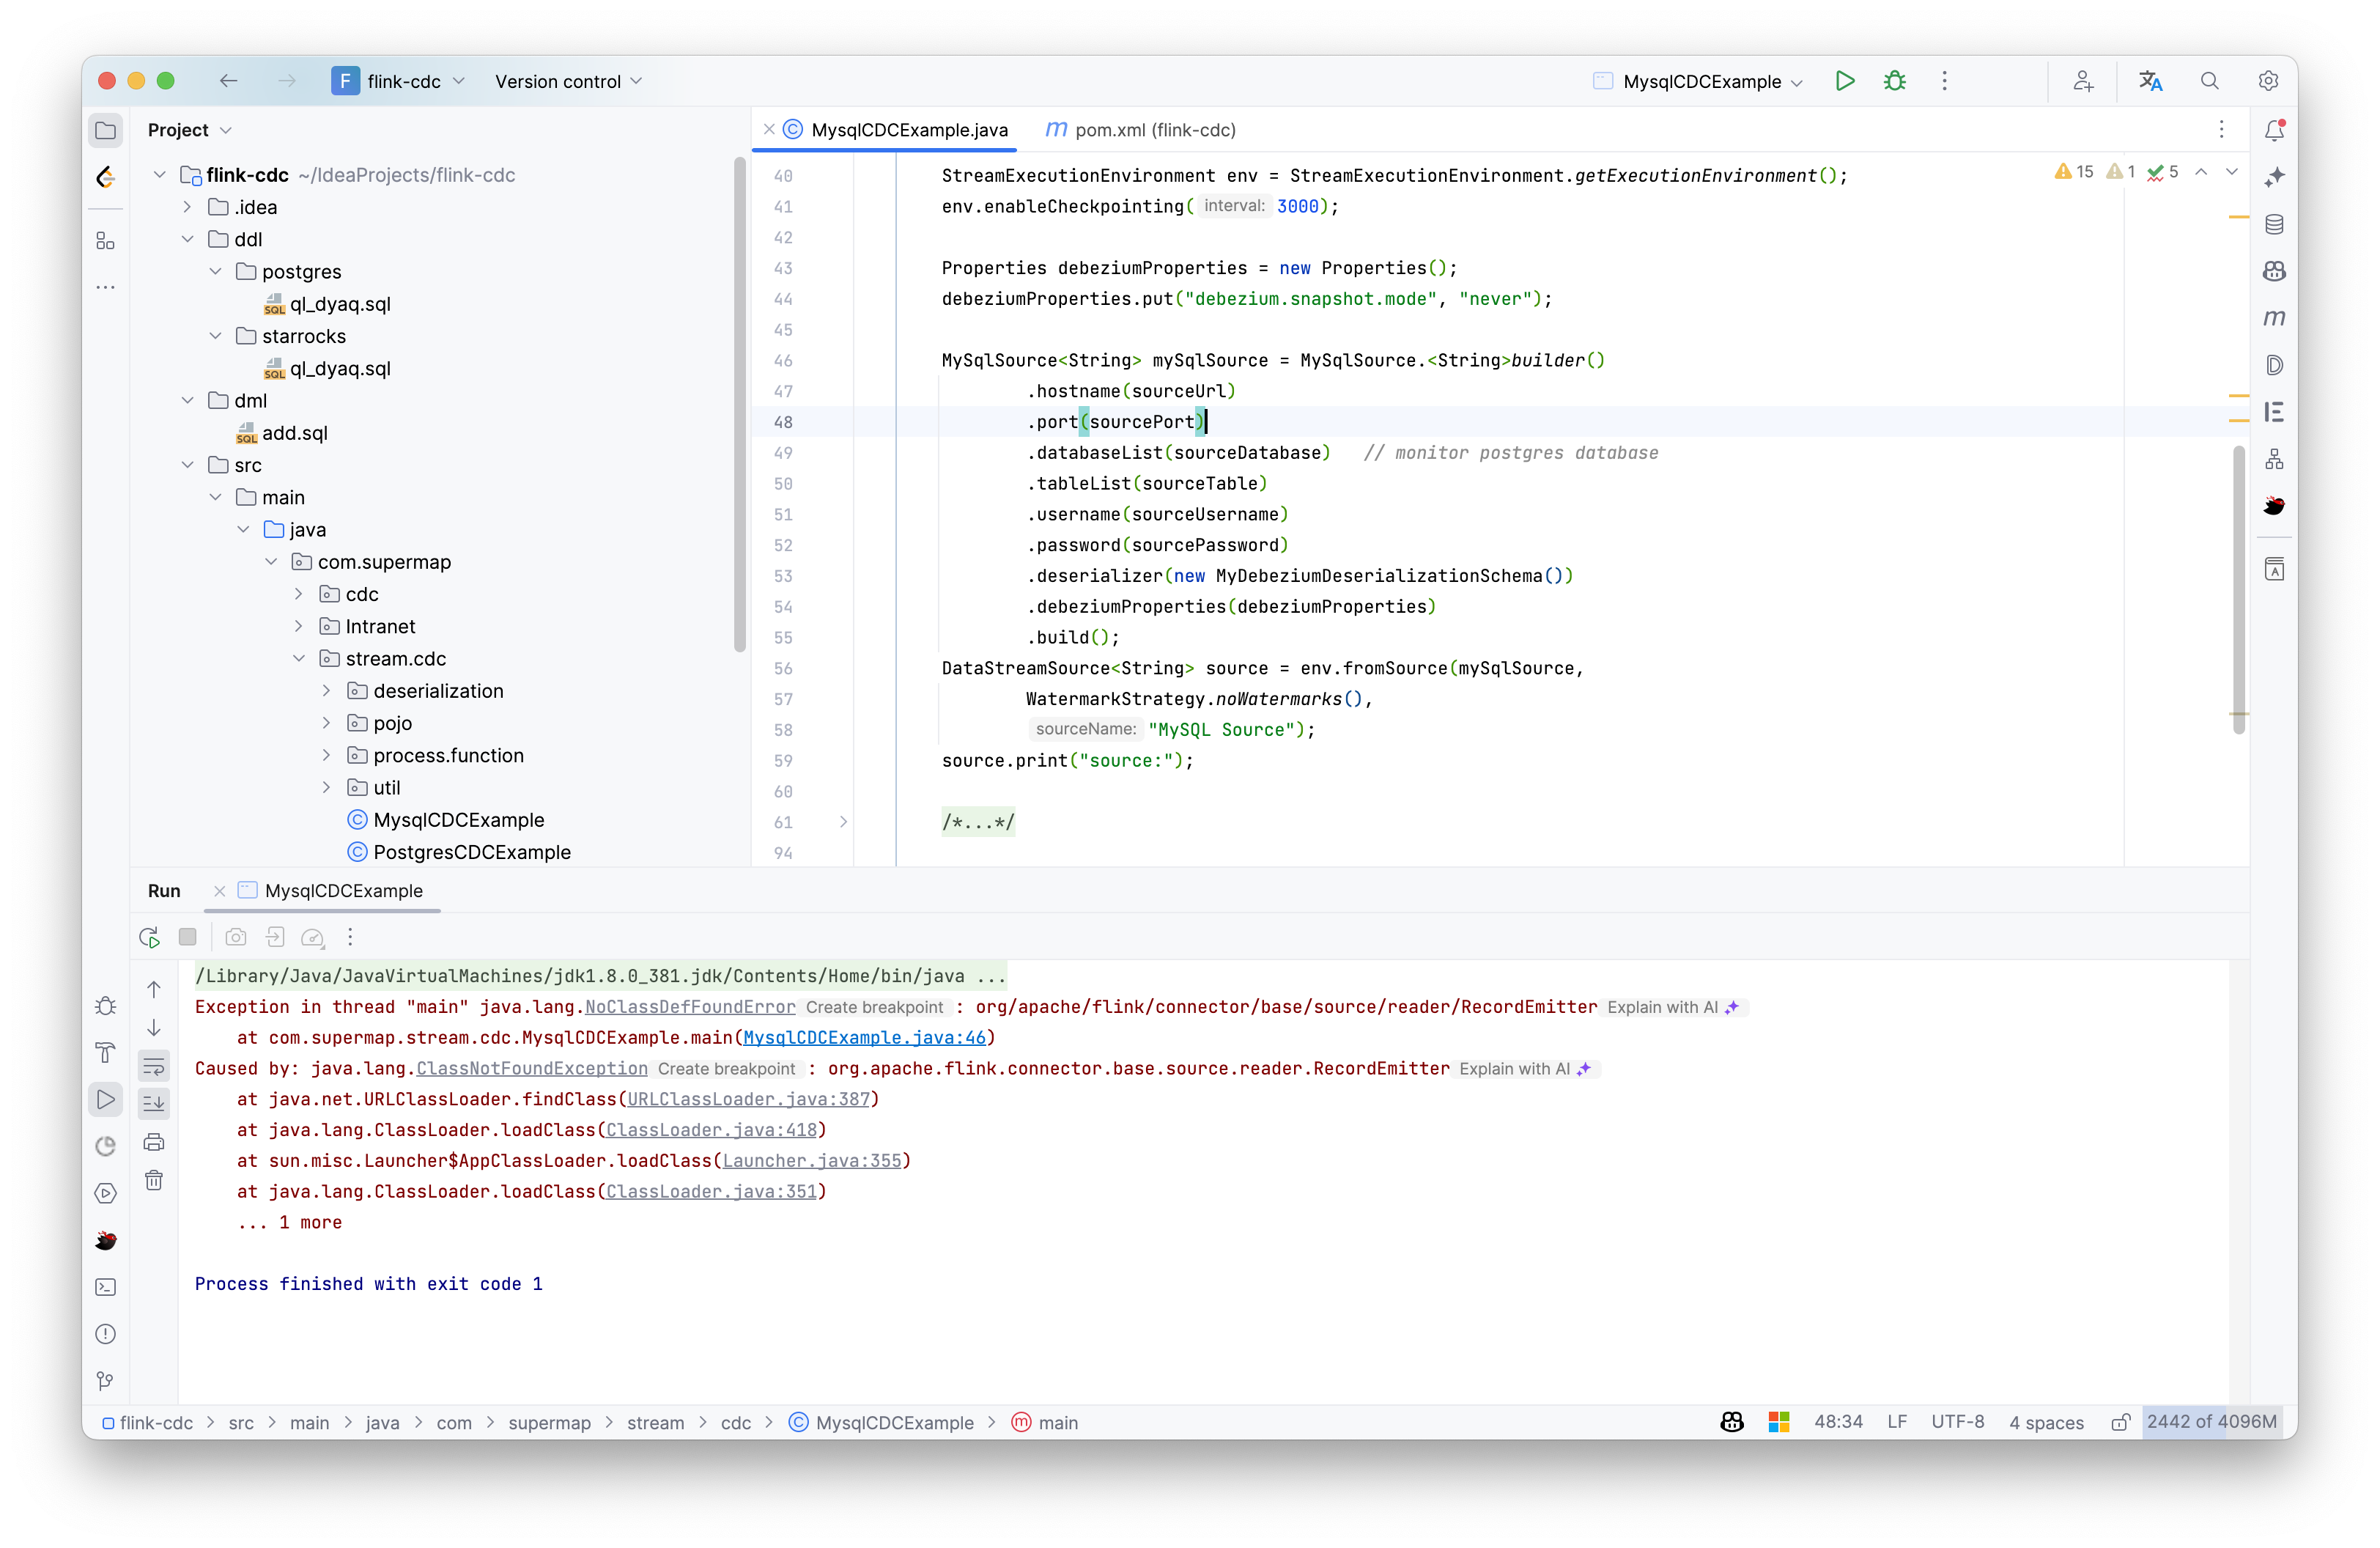Open the toolbar more actions menu
Image resolution: width=2380 pixels, height=1548 pixels.
1944,81
